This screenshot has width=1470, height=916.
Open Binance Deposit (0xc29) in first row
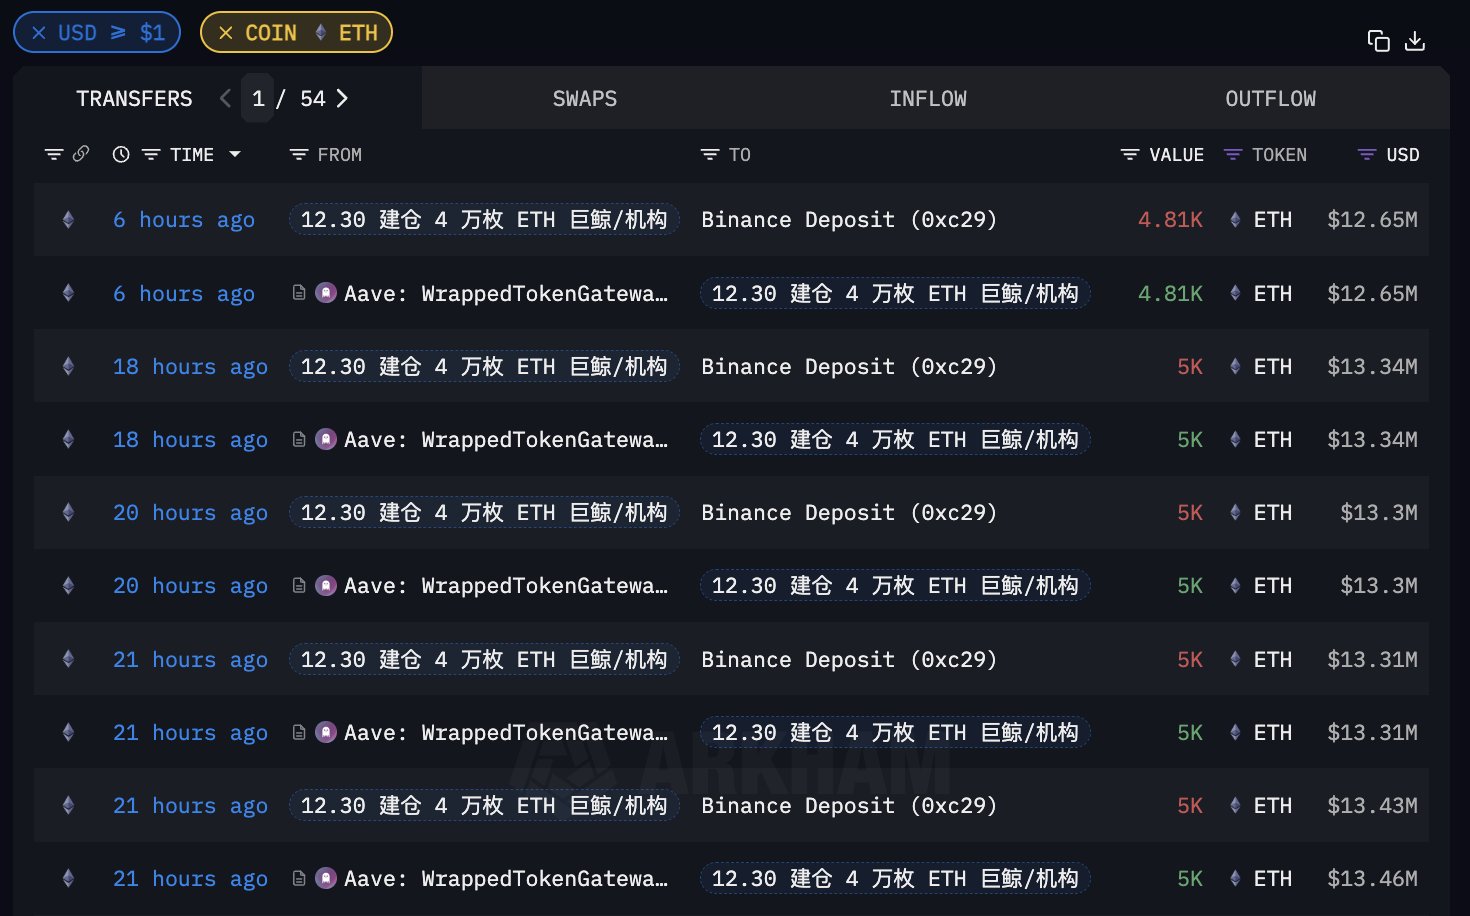tap(849, 220)
